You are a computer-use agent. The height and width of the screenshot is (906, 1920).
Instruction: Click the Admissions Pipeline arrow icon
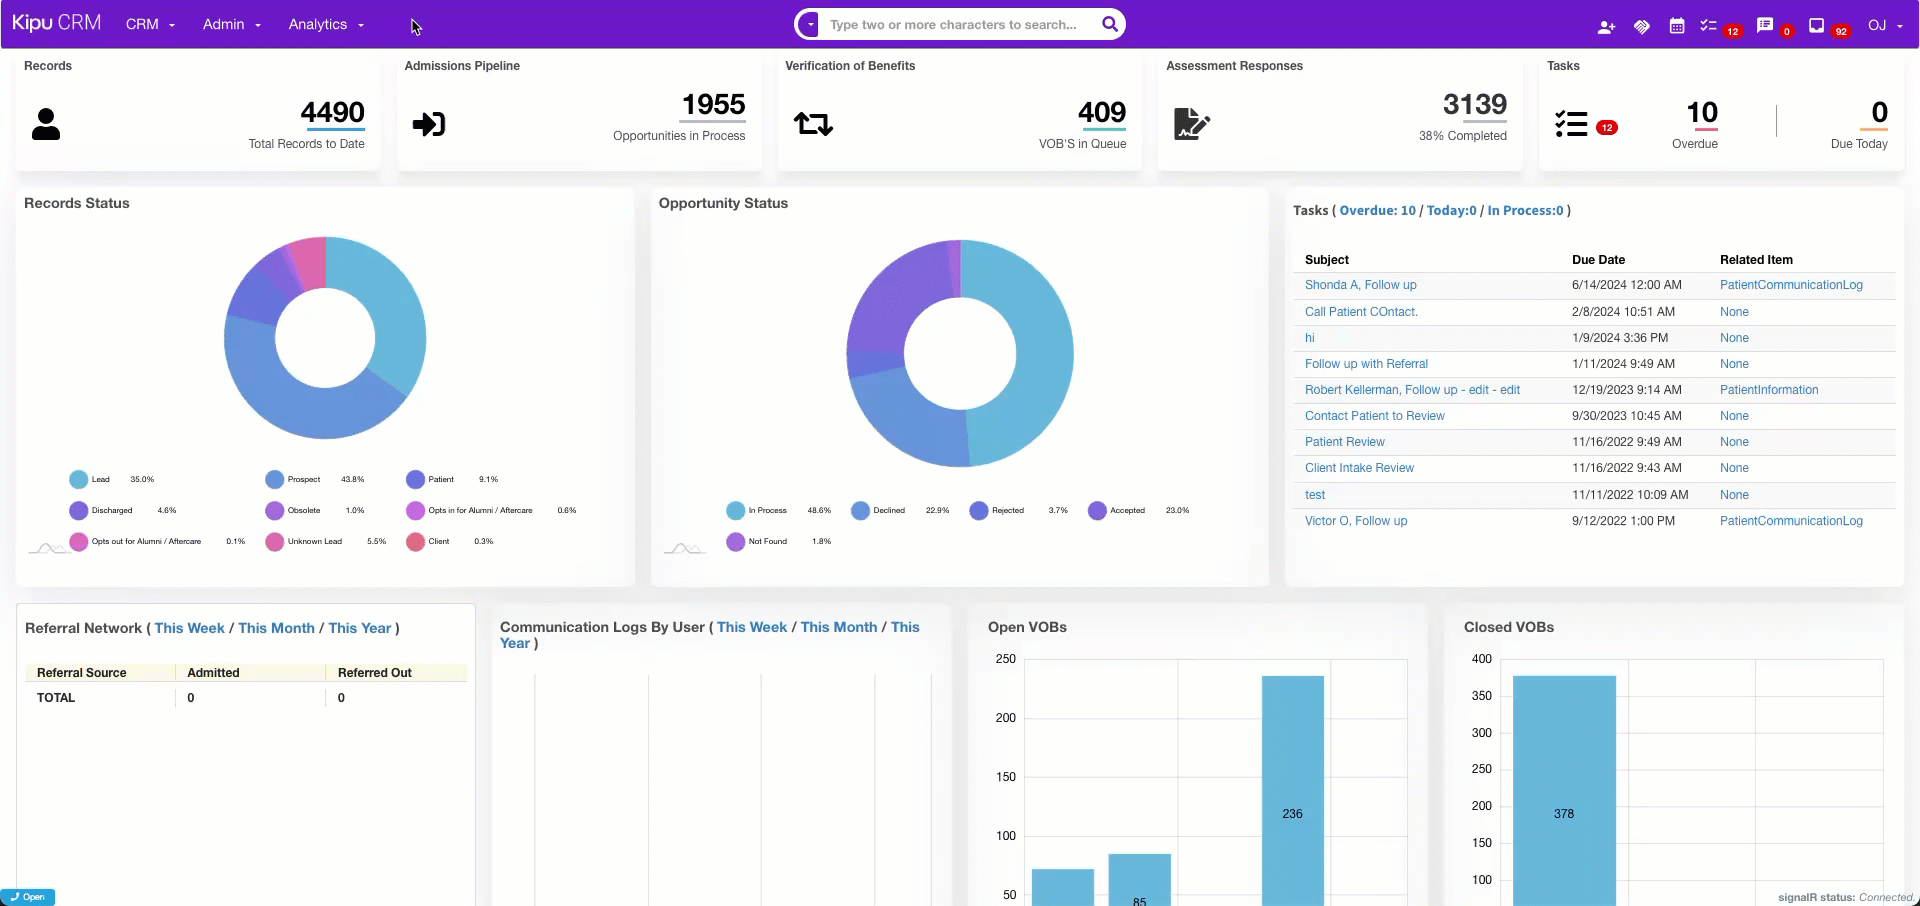click(429, 124)
